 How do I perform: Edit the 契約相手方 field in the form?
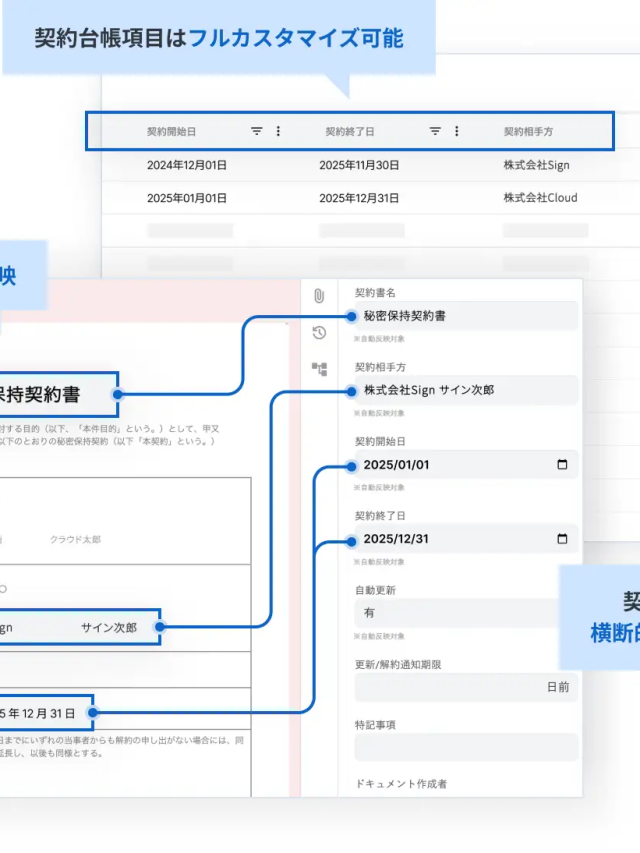[465, 390]
